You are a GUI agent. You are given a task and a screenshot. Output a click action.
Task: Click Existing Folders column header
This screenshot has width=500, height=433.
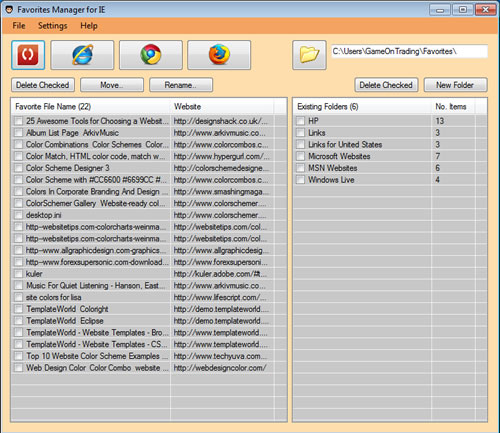click(x=362, y=107)
